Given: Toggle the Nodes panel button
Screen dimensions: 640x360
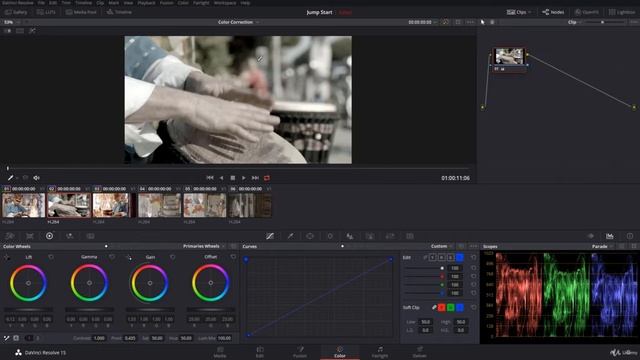Looking at the screenshot, I should (553, 12).
